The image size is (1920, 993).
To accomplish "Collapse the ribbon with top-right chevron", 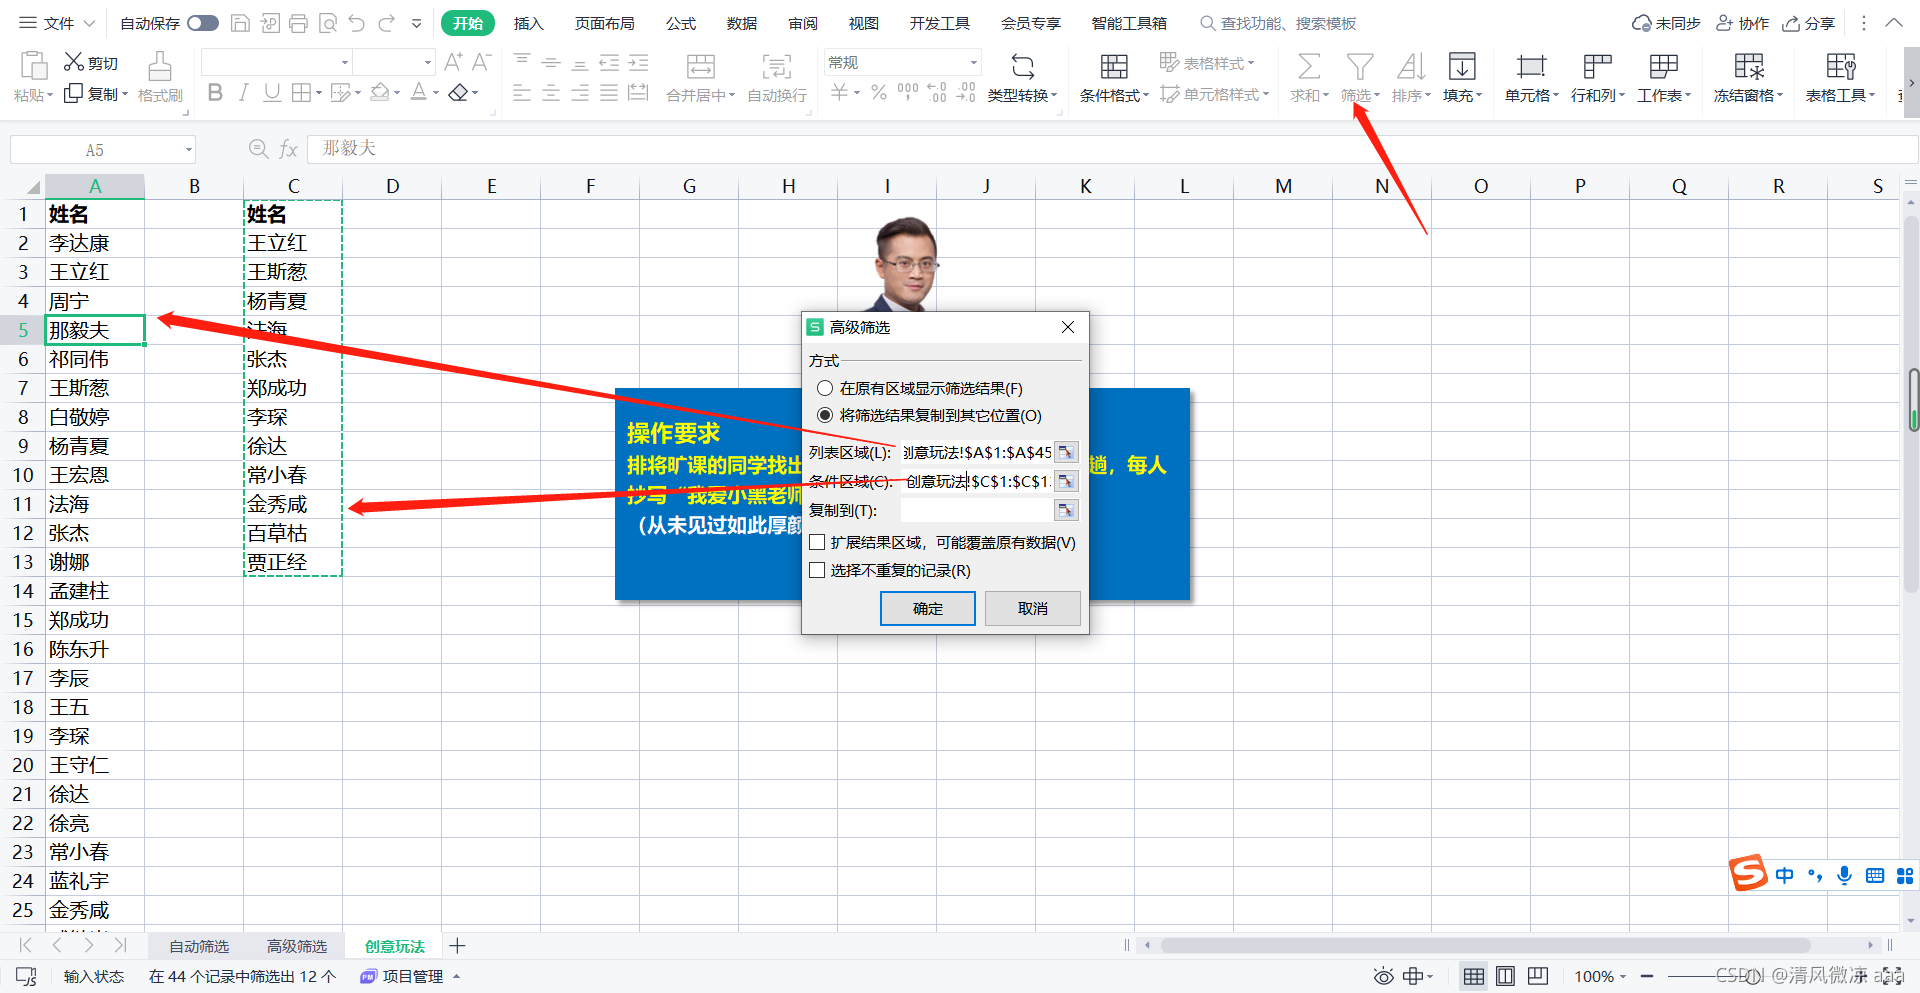I will [1894, 23].
